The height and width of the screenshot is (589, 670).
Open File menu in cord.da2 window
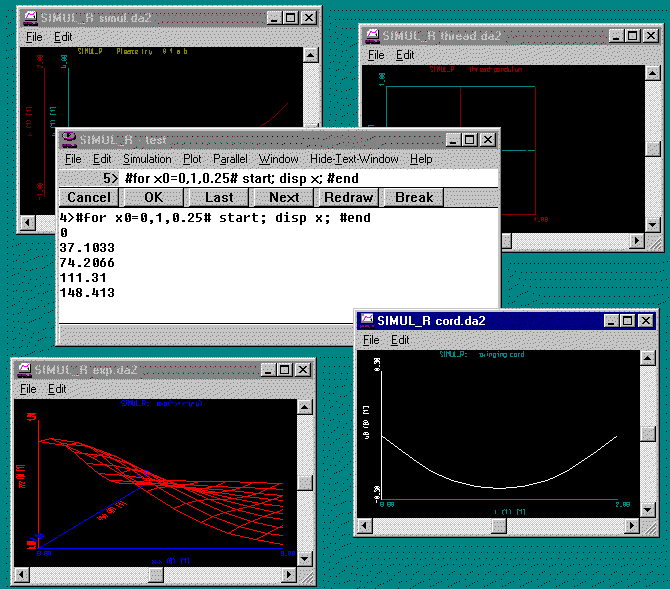pyautogui.click(x=371, y=340)
